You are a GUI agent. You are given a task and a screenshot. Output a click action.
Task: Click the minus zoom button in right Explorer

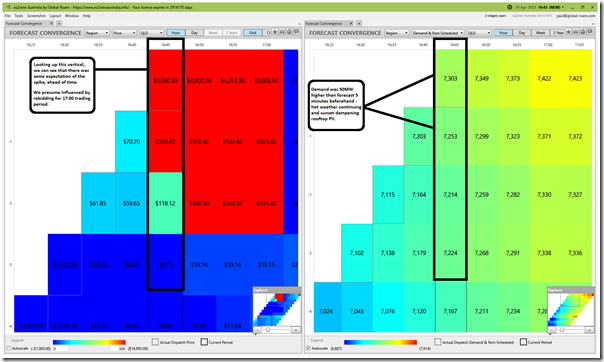point(552,330)
